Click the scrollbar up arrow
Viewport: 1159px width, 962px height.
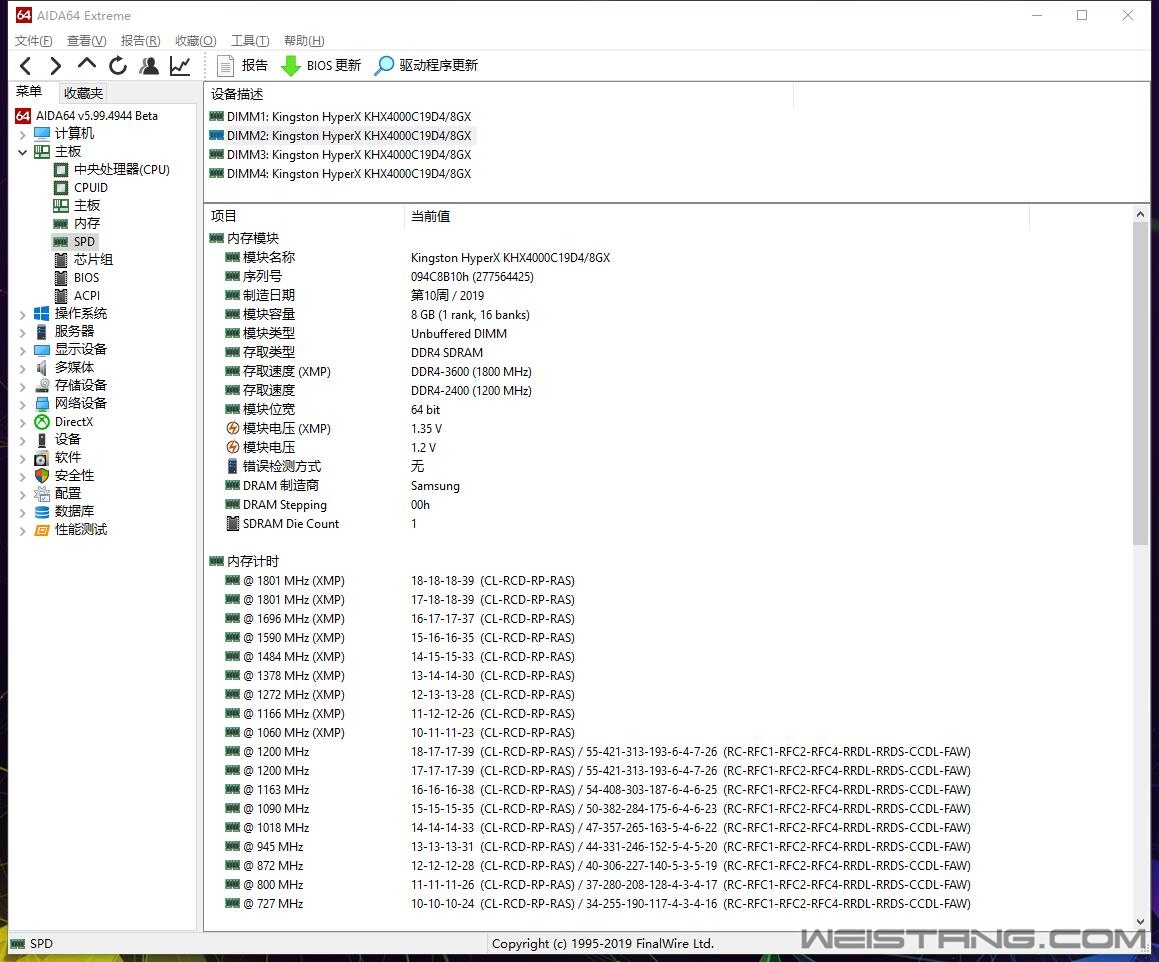(x=1141, y=214)
